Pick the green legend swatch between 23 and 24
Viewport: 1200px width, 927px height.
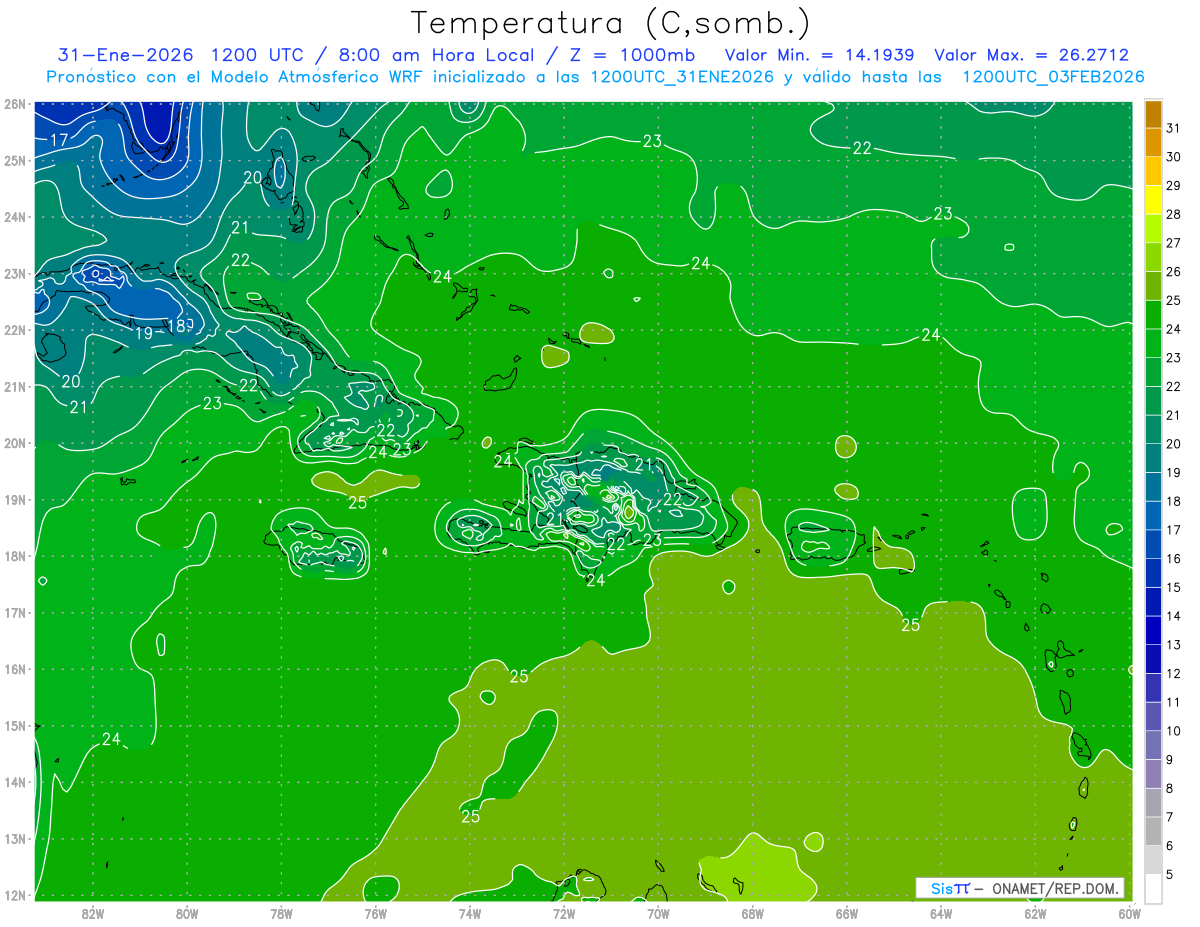click(1153, 343)
